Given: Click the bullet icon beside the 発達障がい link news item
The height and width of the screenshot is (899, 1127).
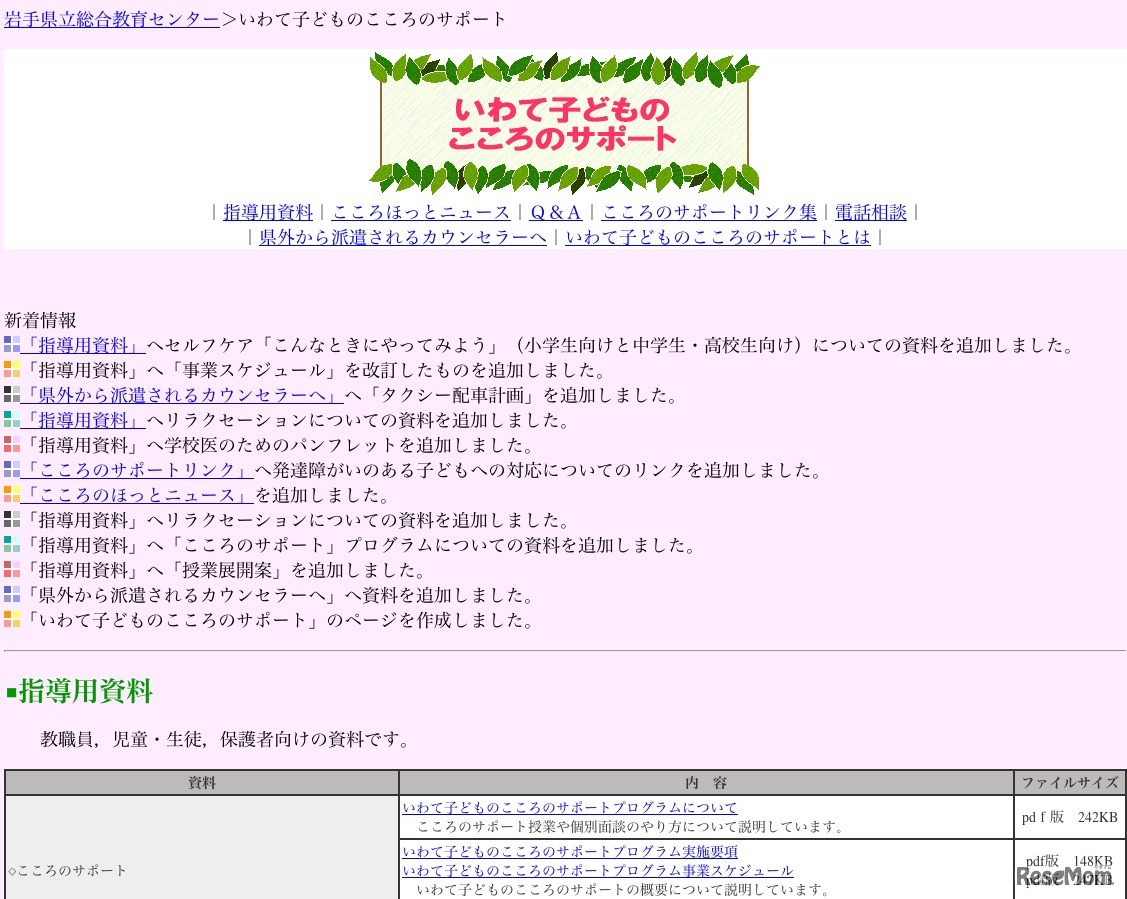Looking at the screenshot, I should pos(12,470).
